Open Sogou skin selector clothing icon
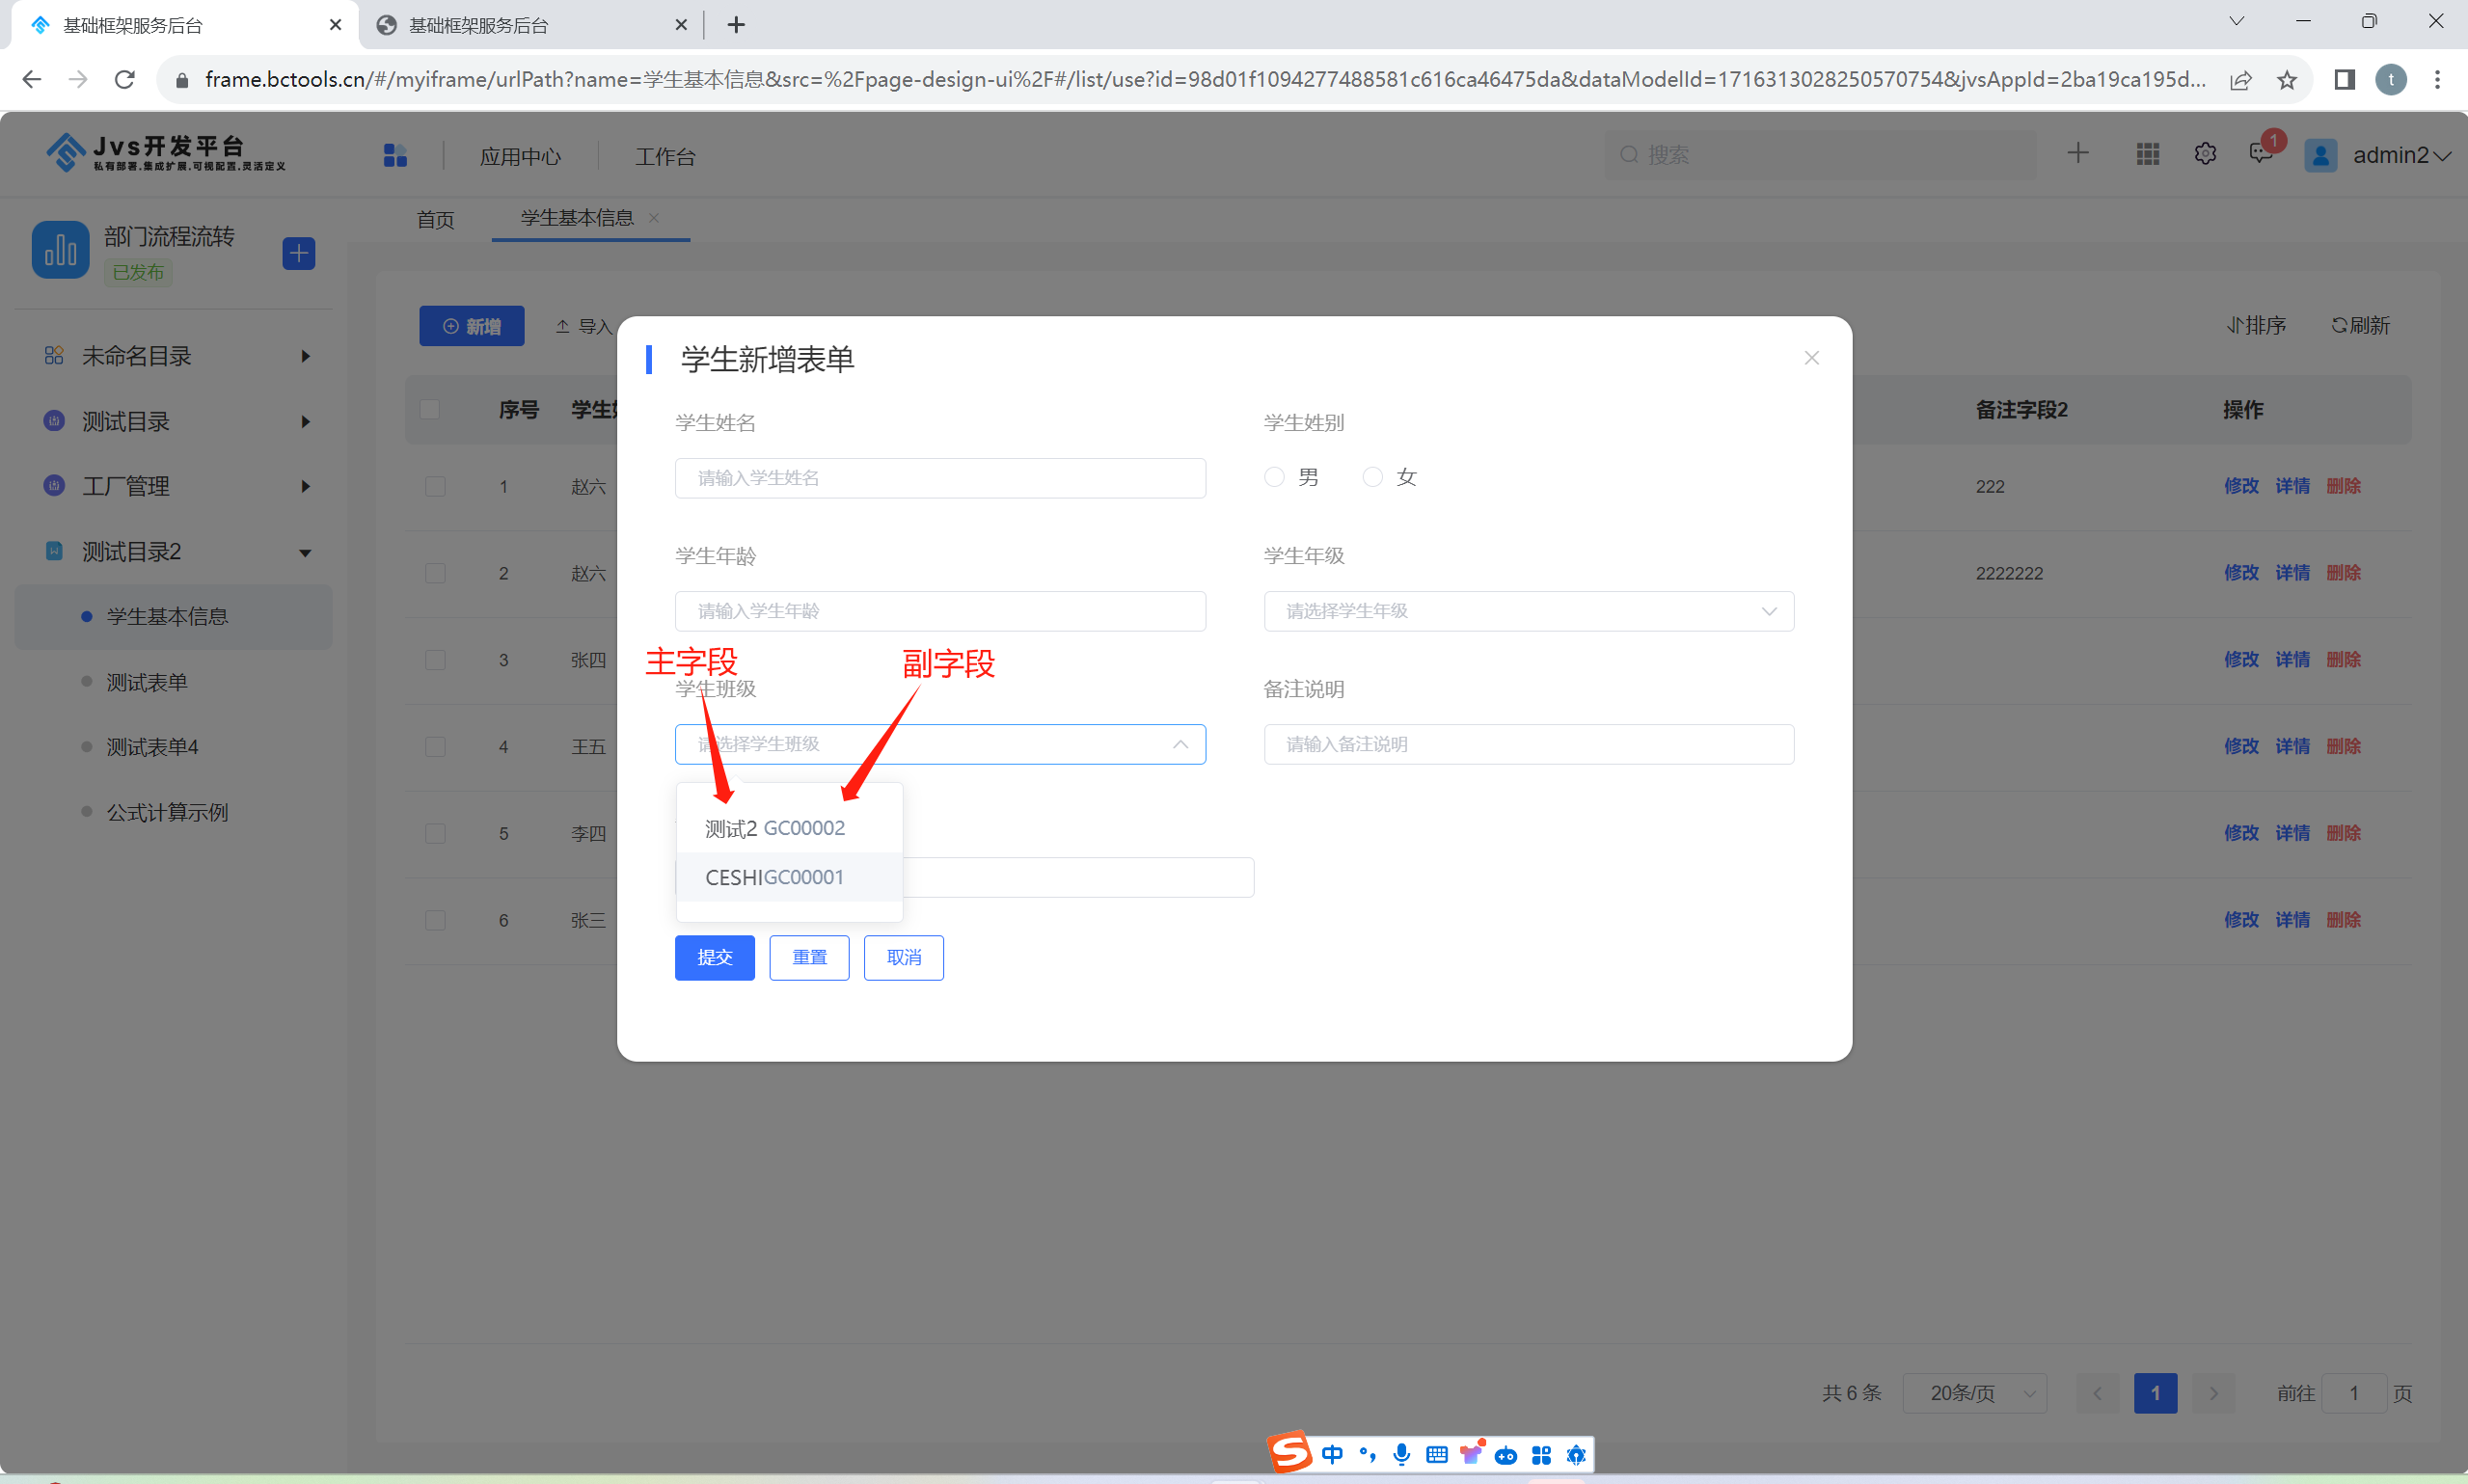2468x1484 pixels. [x=1470, y=1452]
